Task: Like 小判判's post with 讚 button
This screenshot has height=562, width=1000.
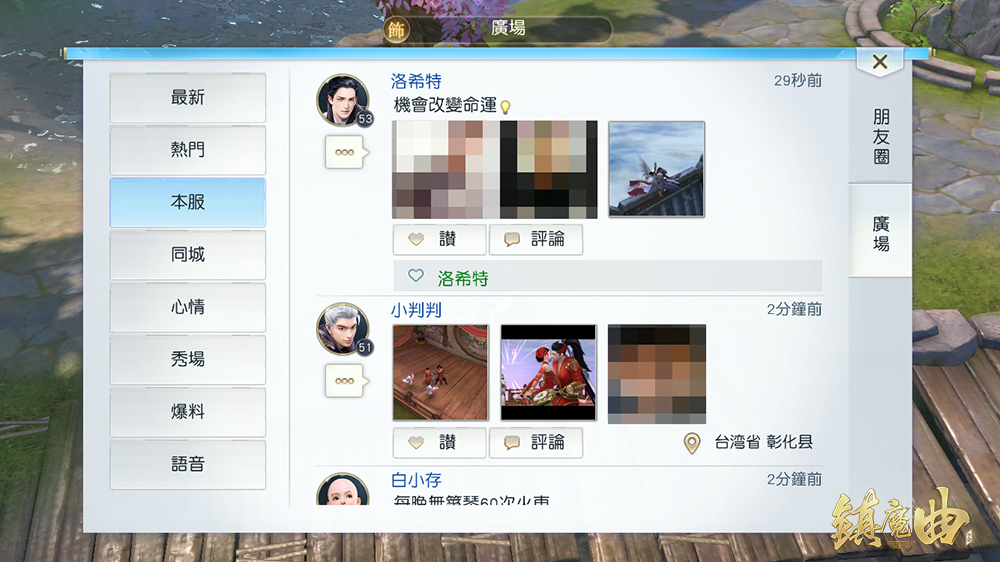Action: 439,442
